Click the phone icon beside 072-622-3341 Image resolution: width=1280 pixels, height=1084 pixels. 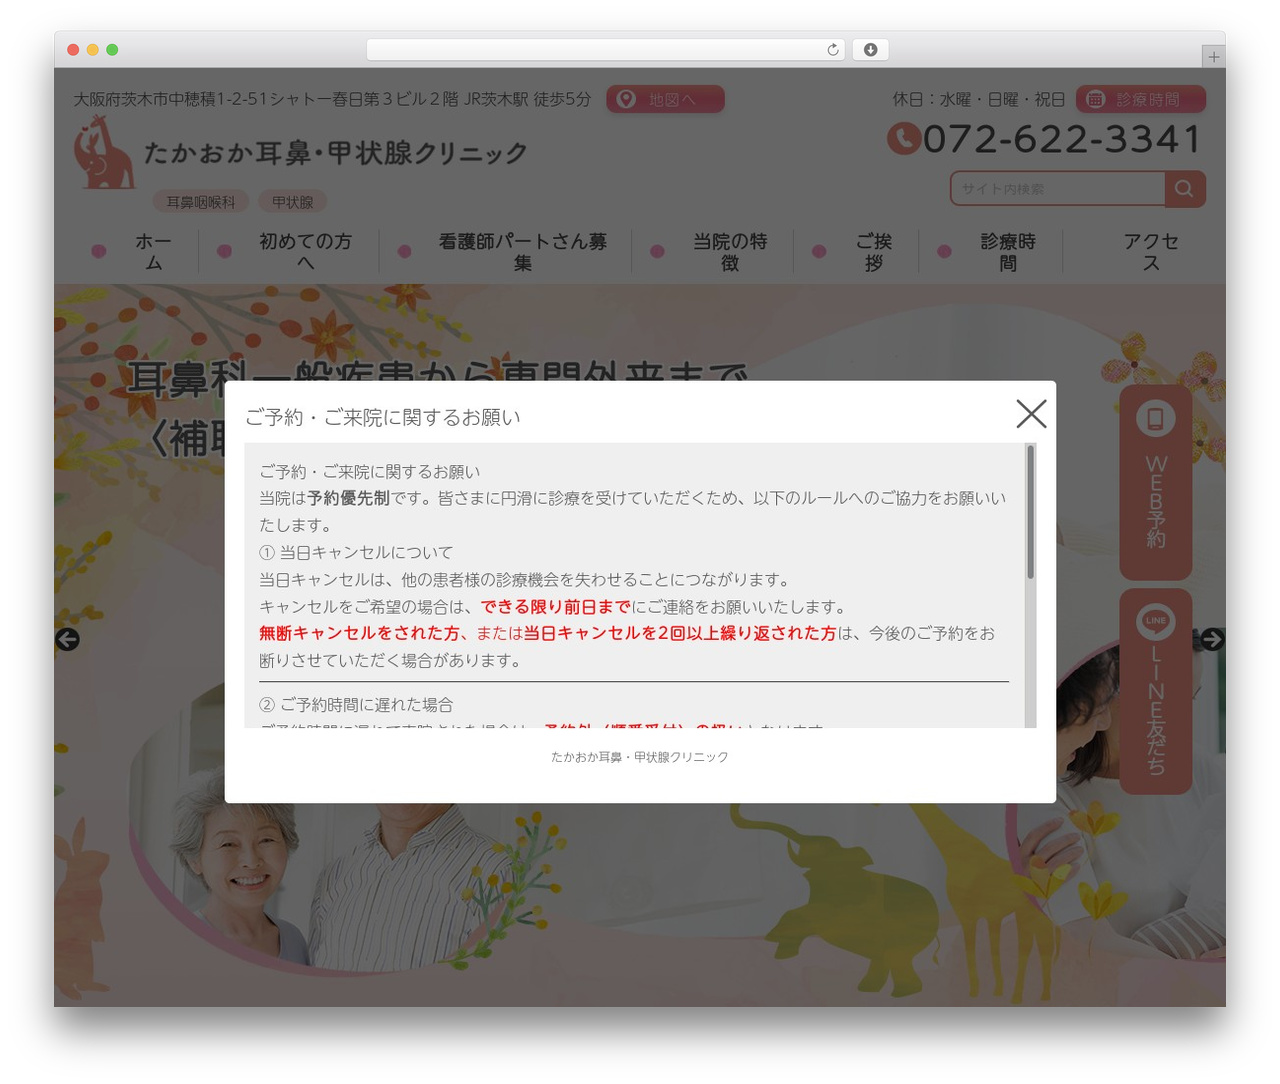904,138
